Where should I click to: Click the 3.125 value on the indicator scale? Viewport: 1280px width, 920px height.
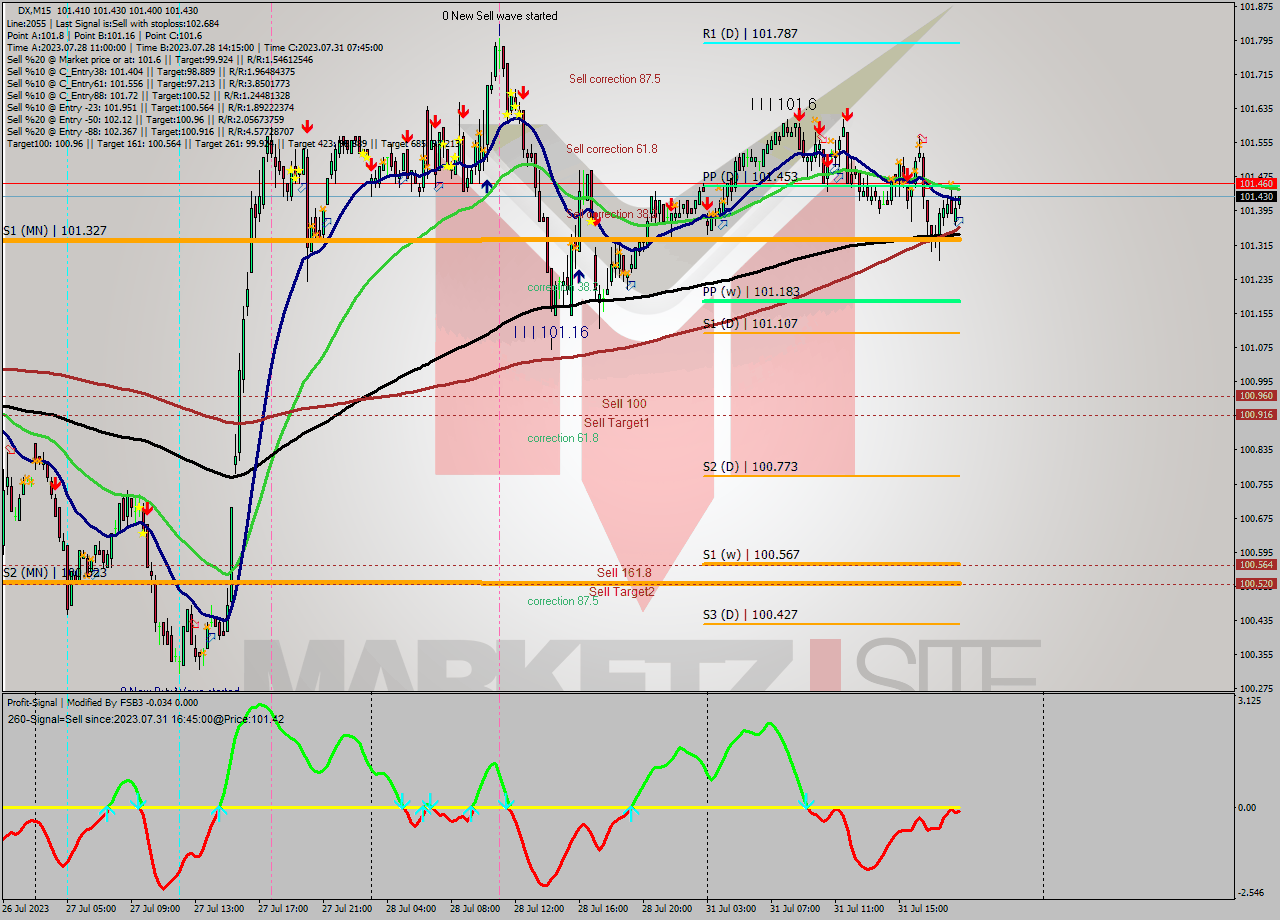(x=1250, y=701)
